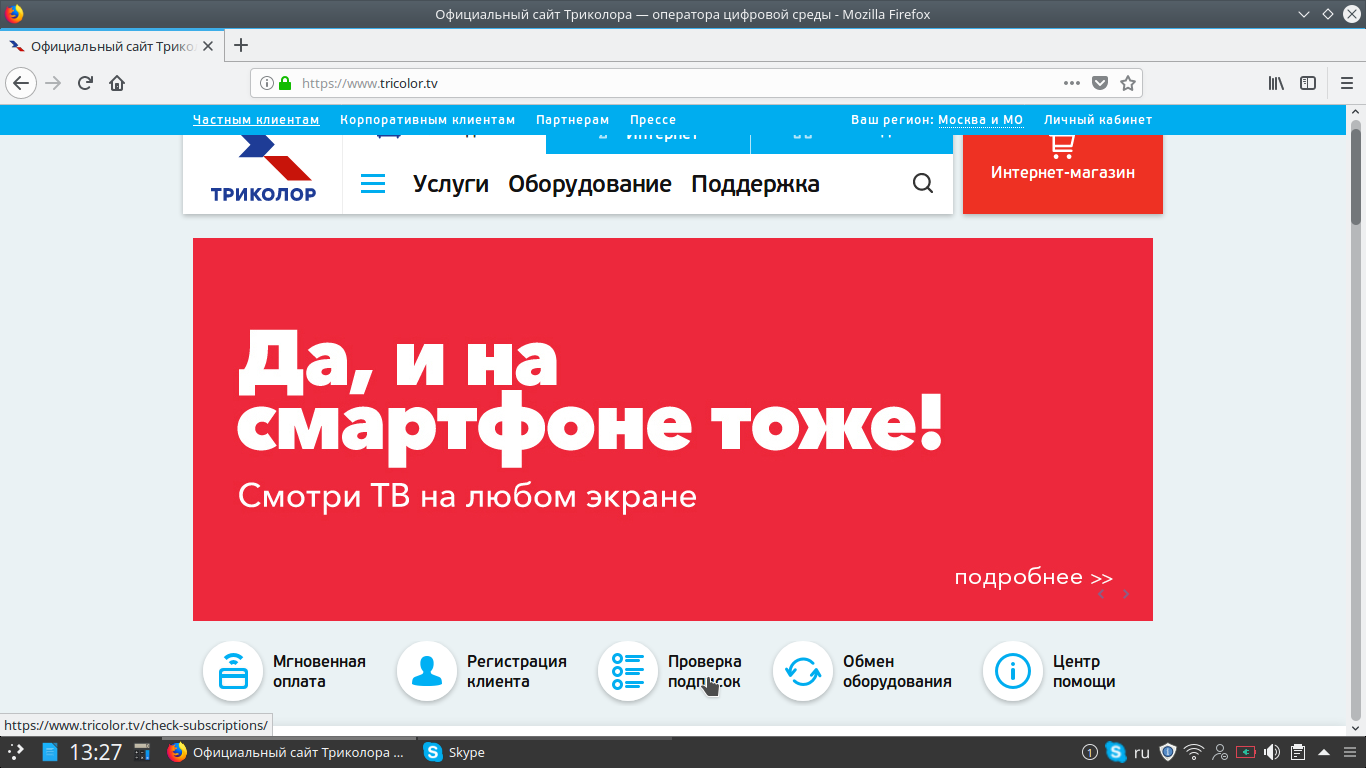Bookmark this page with the star icon
This screenshot has height=768, width=1366.
point(1128,83)
